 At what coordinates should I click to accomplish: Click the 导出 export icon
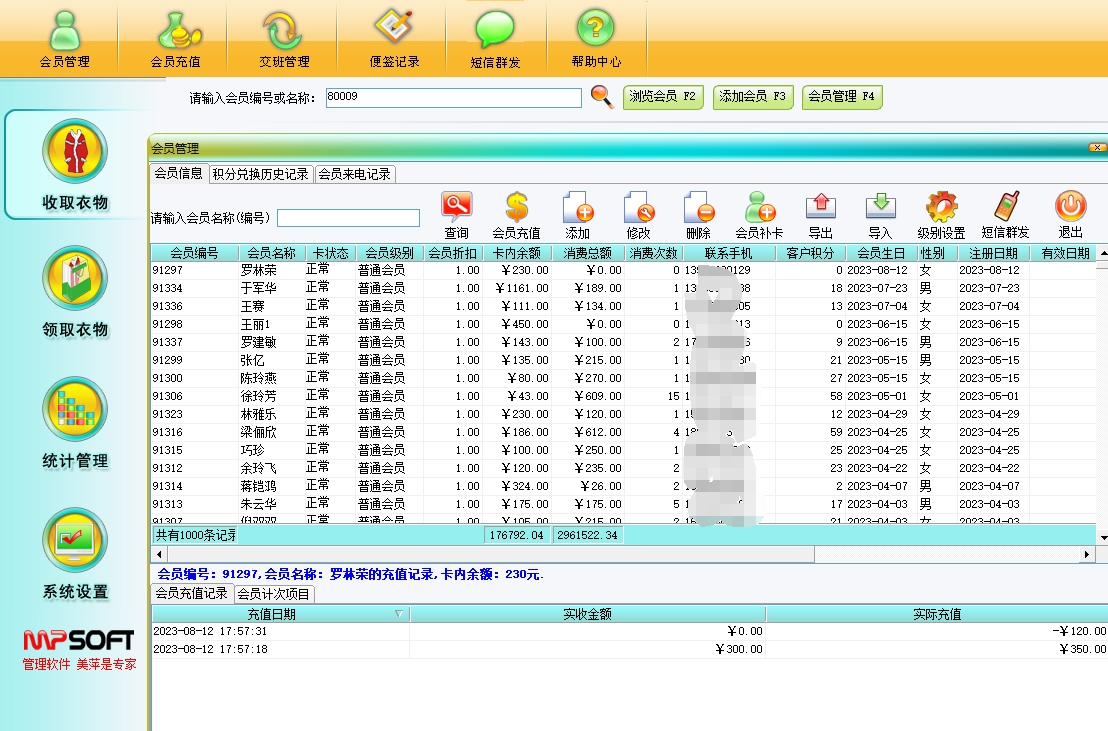coord(820,207)
